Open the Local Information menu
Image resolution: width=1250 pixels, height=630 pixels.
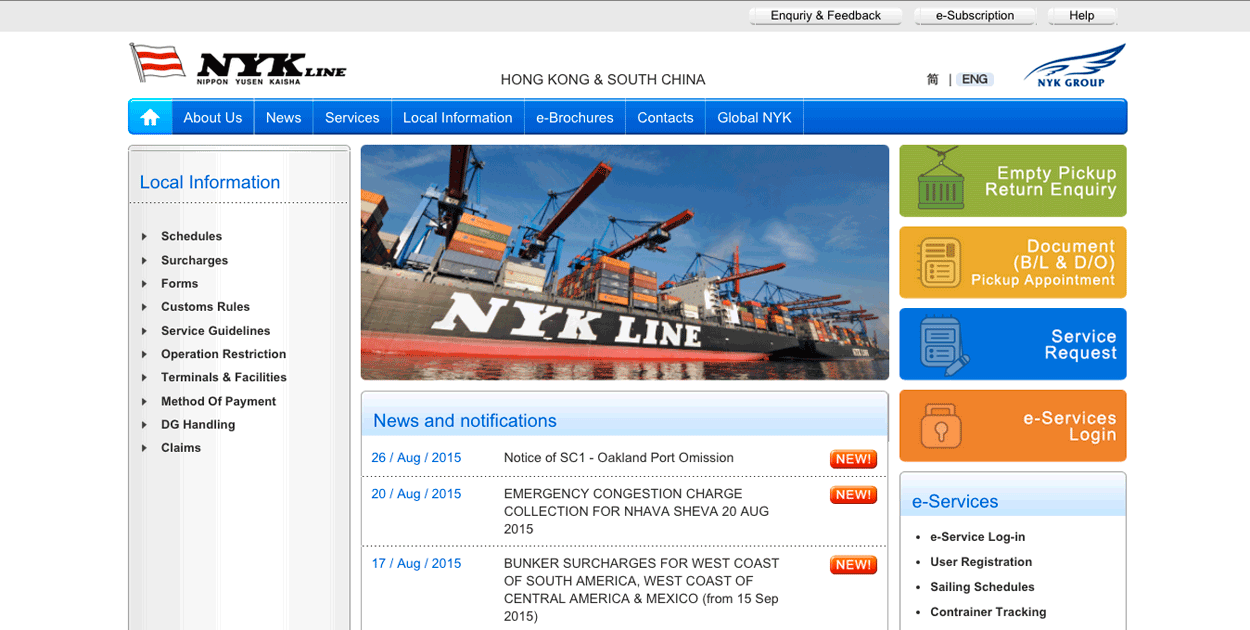[457, 117]
